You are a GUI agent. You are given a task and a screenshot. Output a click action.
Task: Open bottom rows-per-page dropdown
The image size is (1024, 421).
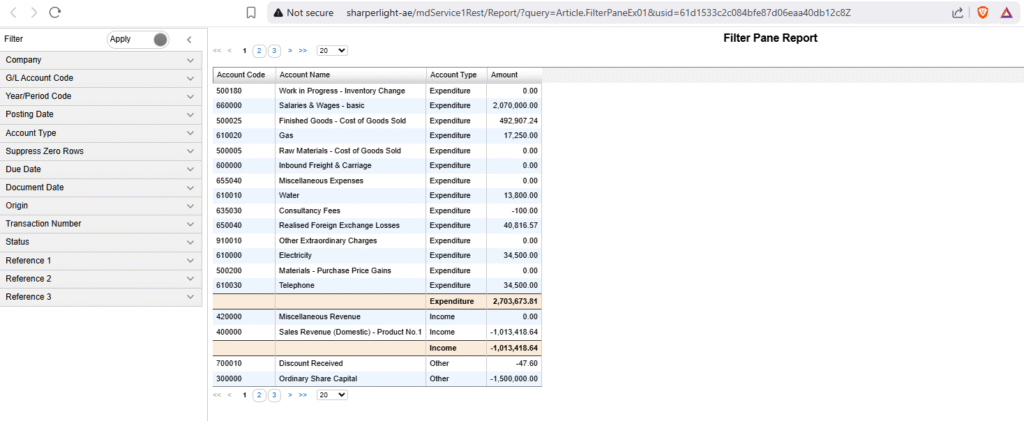coord(332,395)
